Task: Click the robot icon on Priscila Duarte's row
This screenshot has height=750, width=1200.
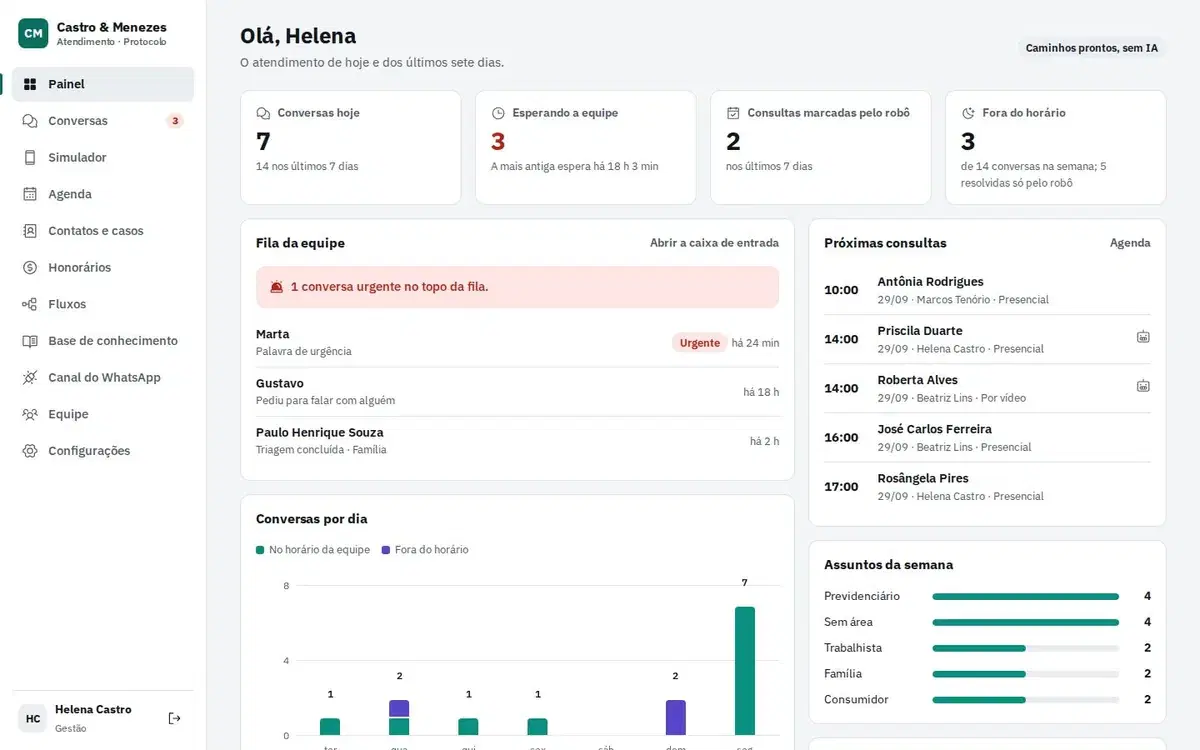Action: [x=1143, y=337]
